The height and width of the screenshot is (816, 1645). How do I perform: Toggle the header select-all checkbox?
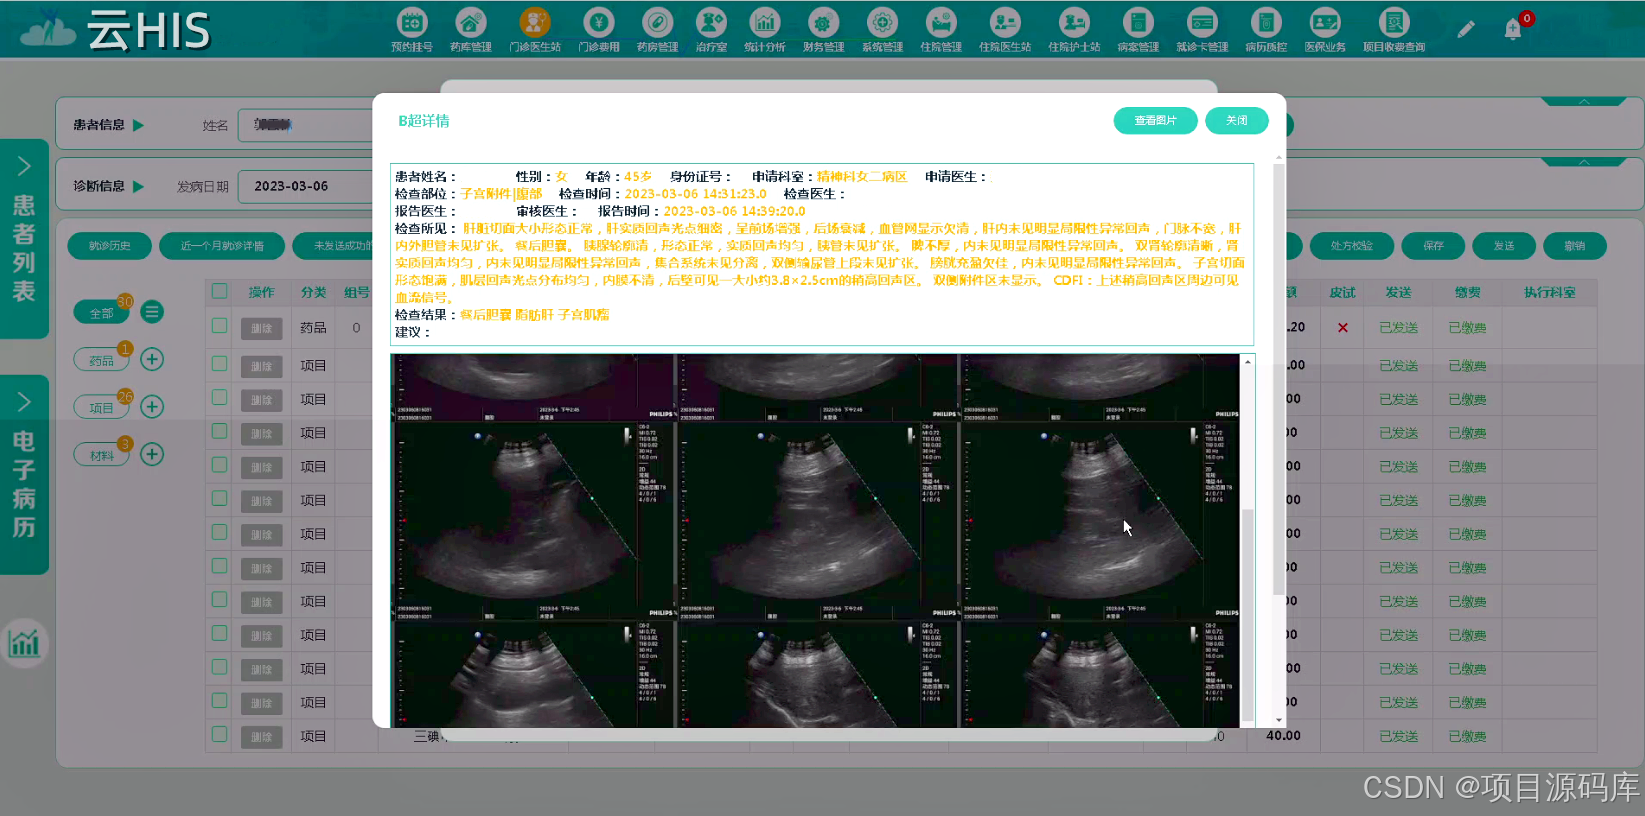pos(220,292)
